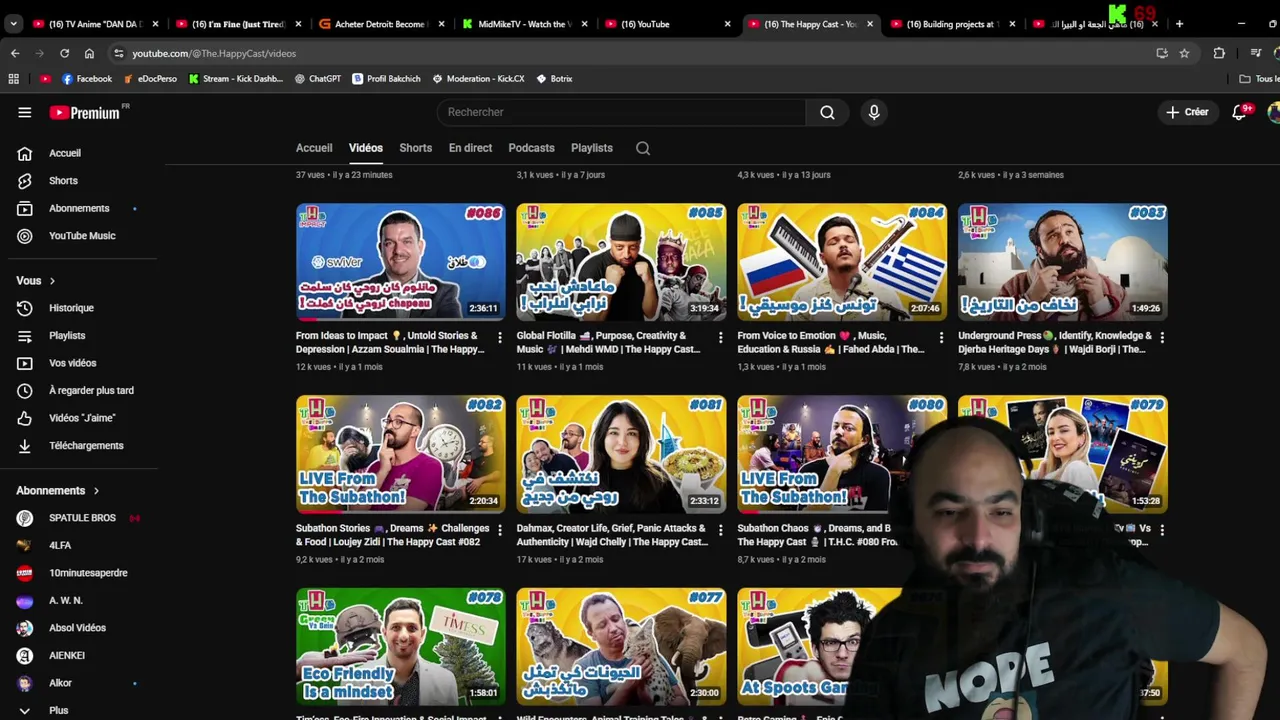Open Dahmax, Creator Life video title

pyautogui.click(x=612, y=535)
